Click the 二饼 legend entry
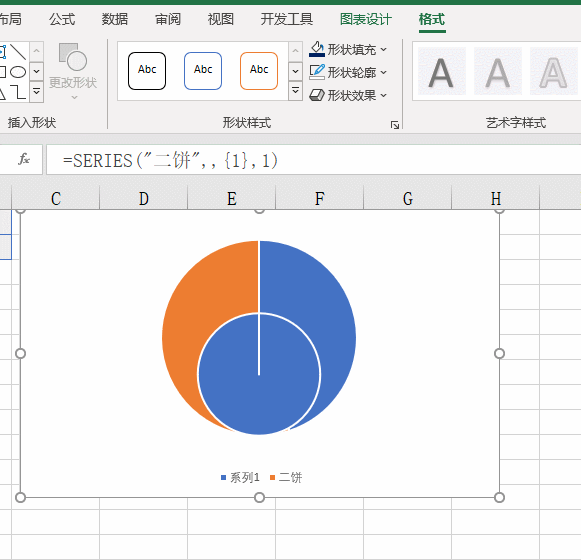Screen dimensions: 581x560 pyautogui.click(x=286, y=477)
